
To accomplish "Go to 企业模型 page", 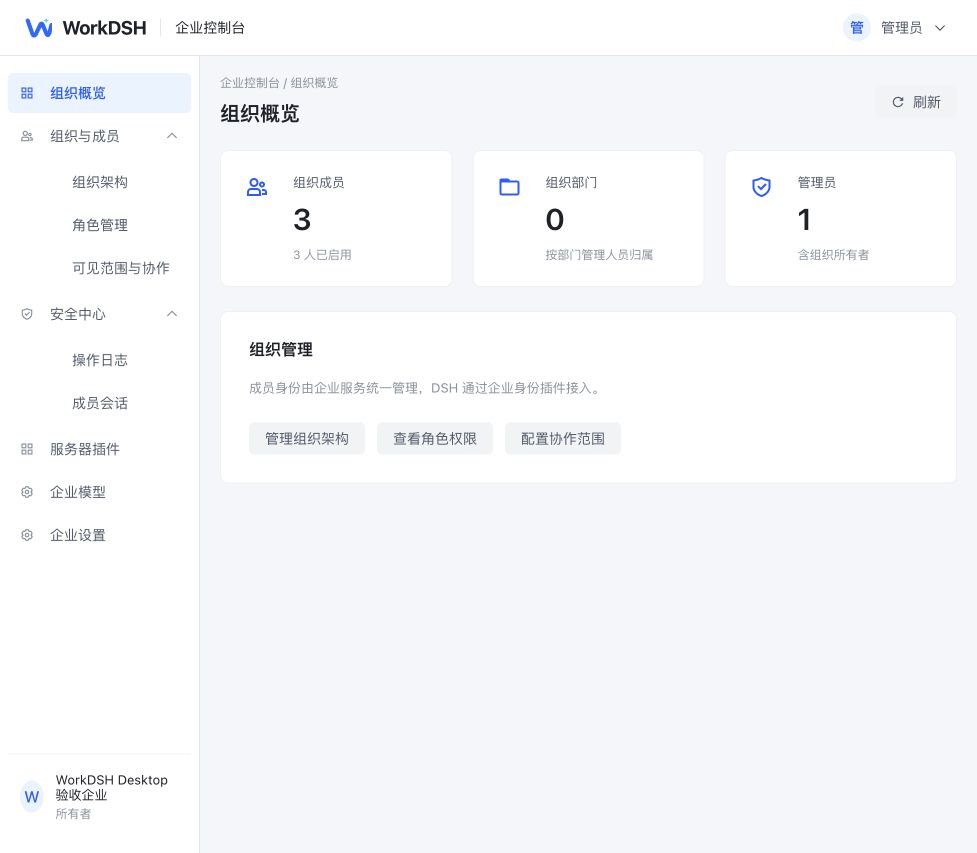I will (x=78, y=492).
